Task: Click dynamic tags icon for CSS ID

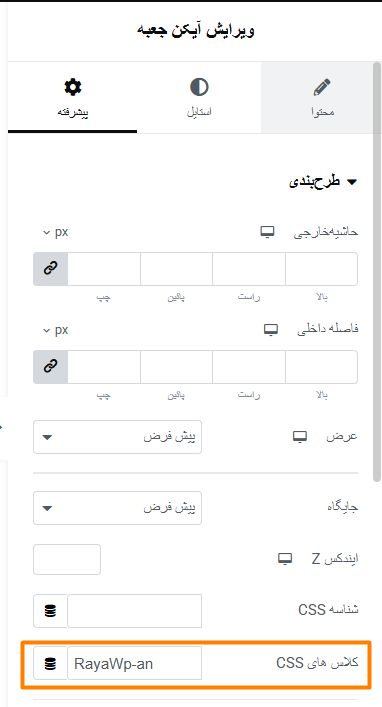Action: (x=51, y=611)
